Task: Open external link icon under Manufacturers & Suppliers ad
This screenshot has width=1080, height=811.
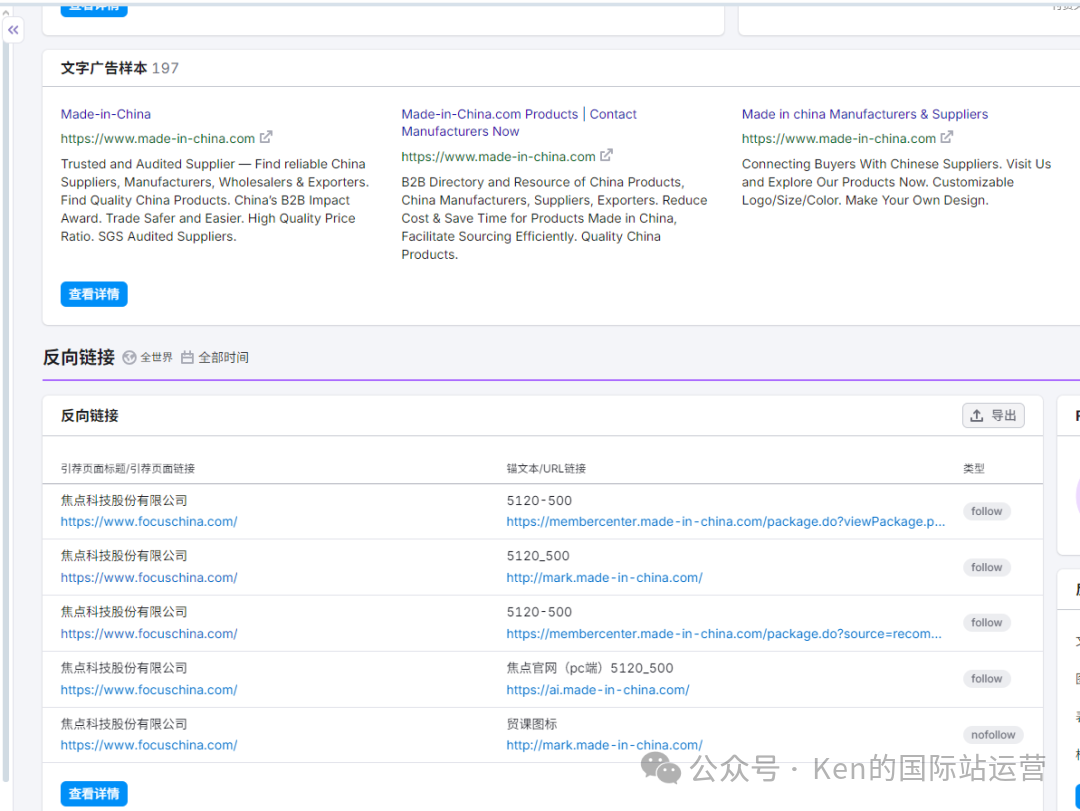Action: coord(947,137)
